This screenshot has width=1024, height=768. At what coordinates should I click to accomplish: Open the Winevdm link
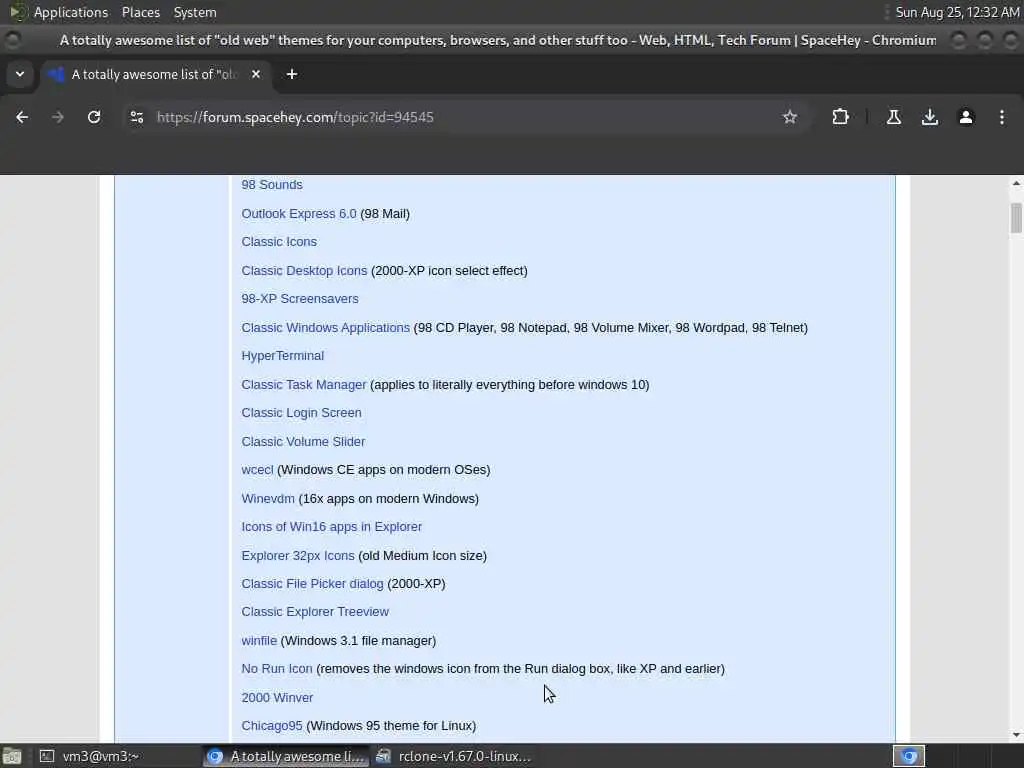pos(268,498)
